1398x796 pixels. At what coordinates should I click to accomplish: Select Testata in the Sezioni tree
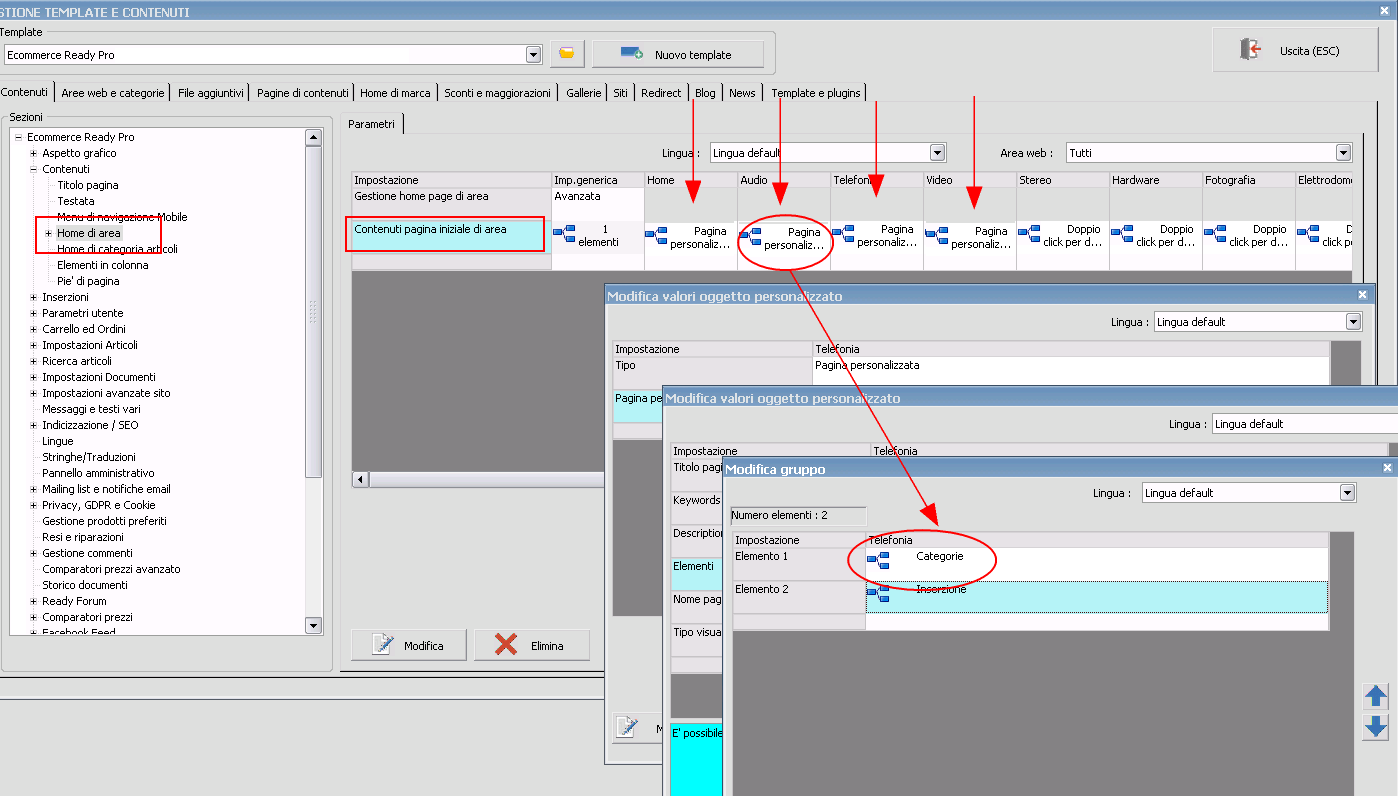click(76, 201)
